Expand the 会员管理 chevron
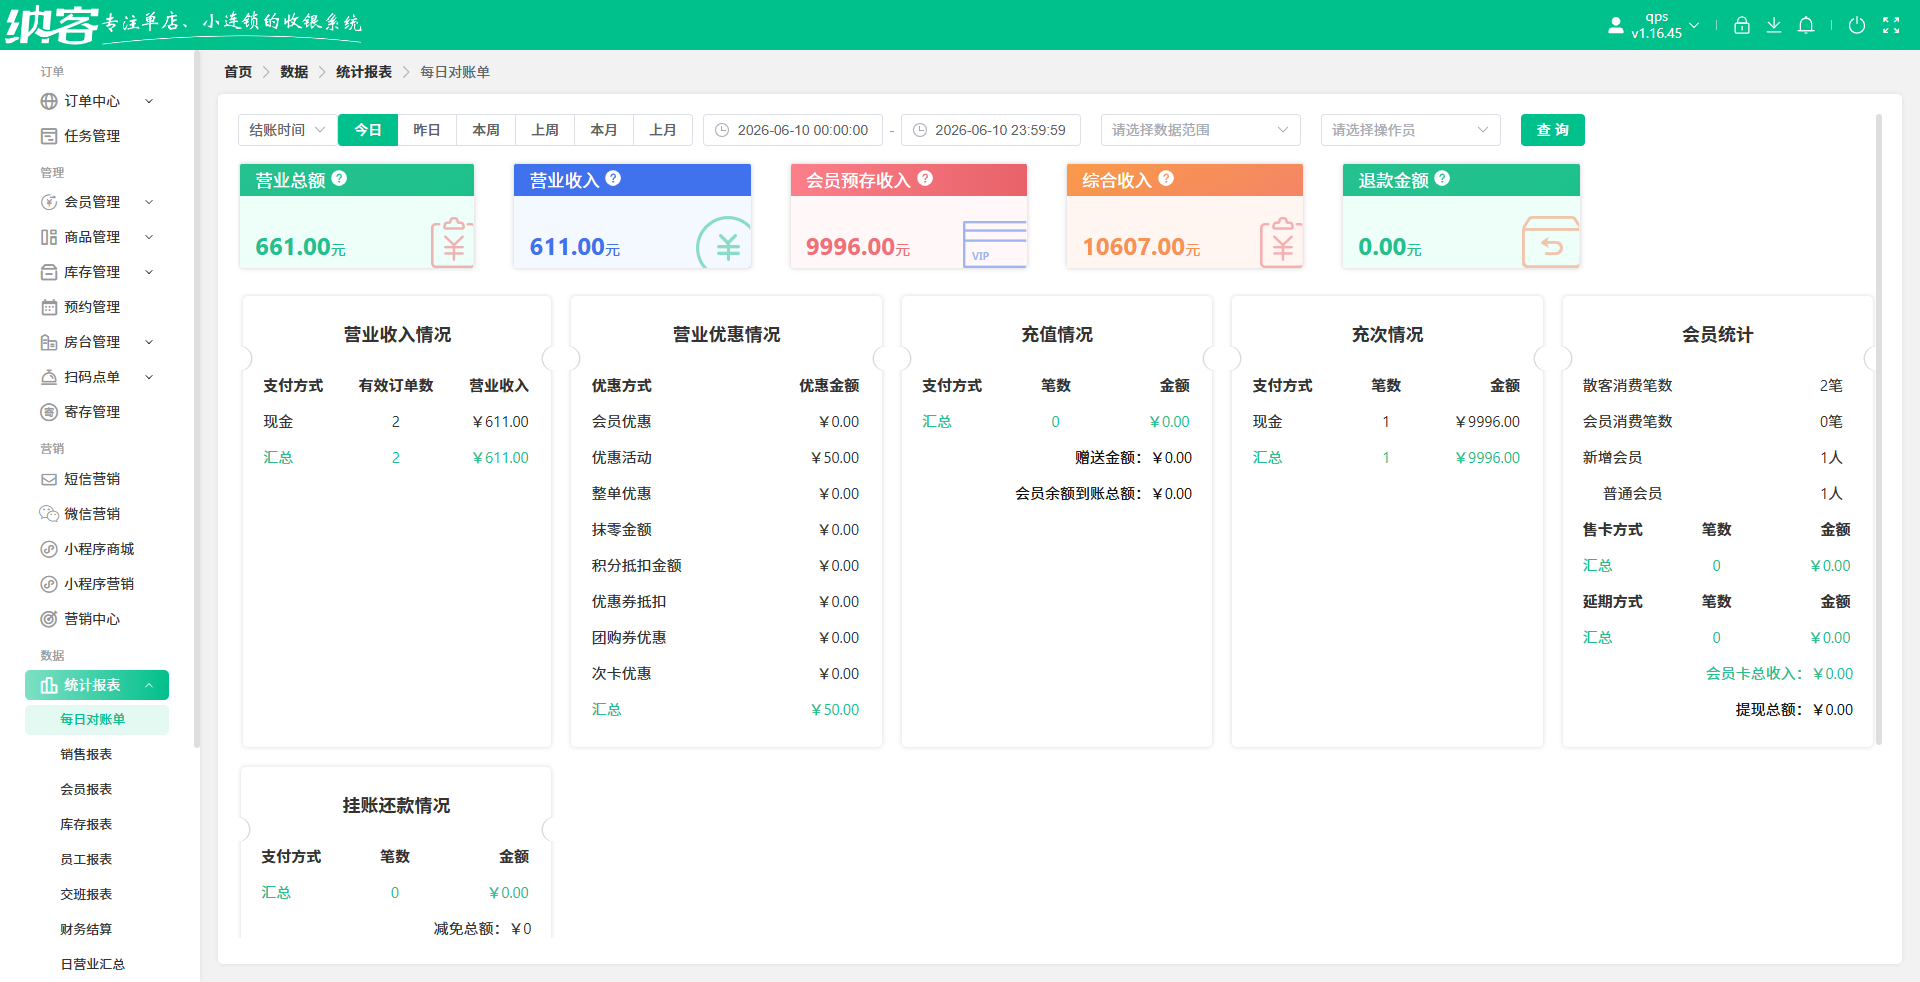This screenshot has width=1920, height=982. click(149, 202)
